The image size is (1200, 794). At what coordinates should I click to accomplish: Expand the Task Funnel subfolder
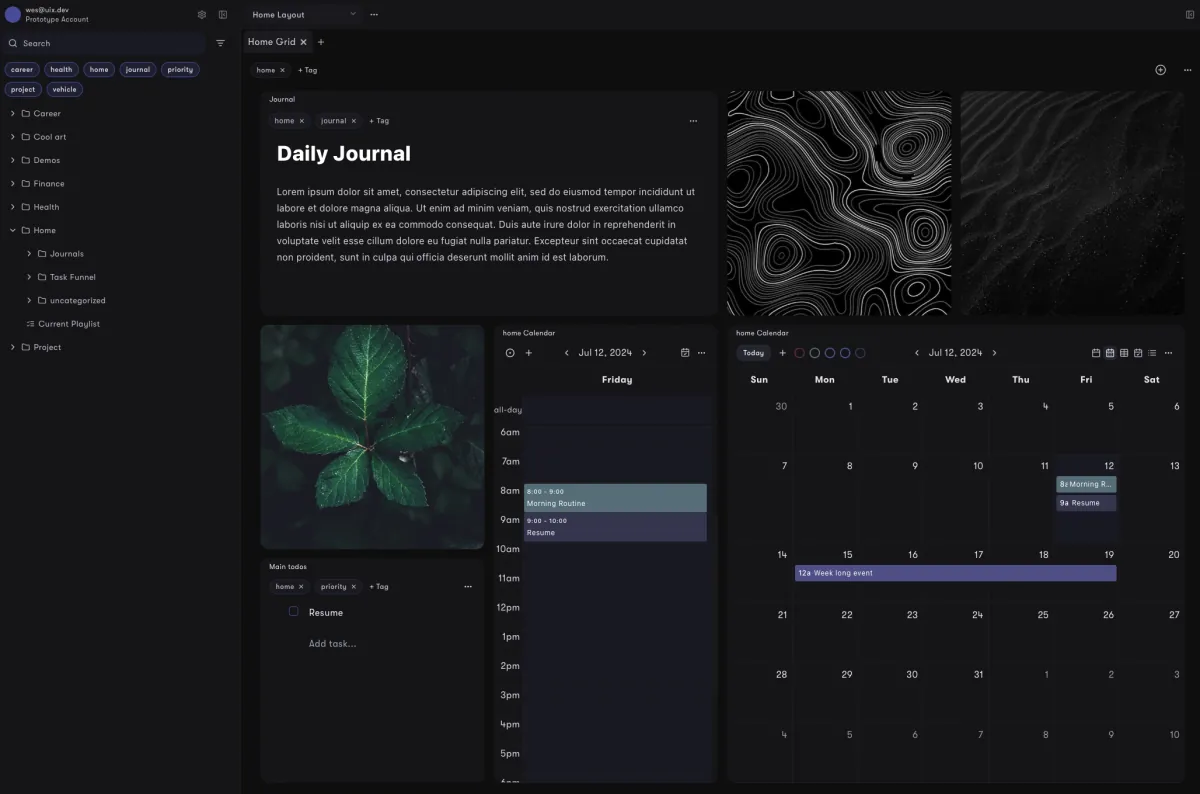(x=29, y=277)
